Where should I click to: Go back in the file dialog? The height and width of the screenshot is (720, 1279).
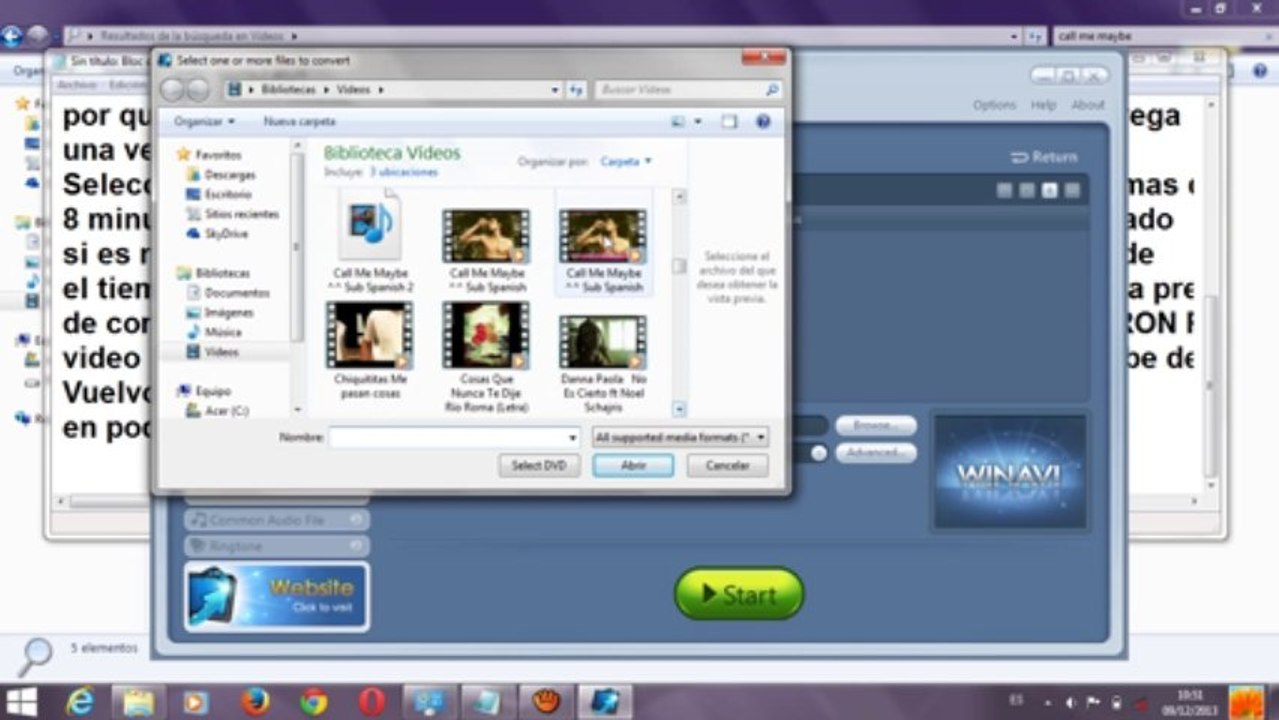171,90
